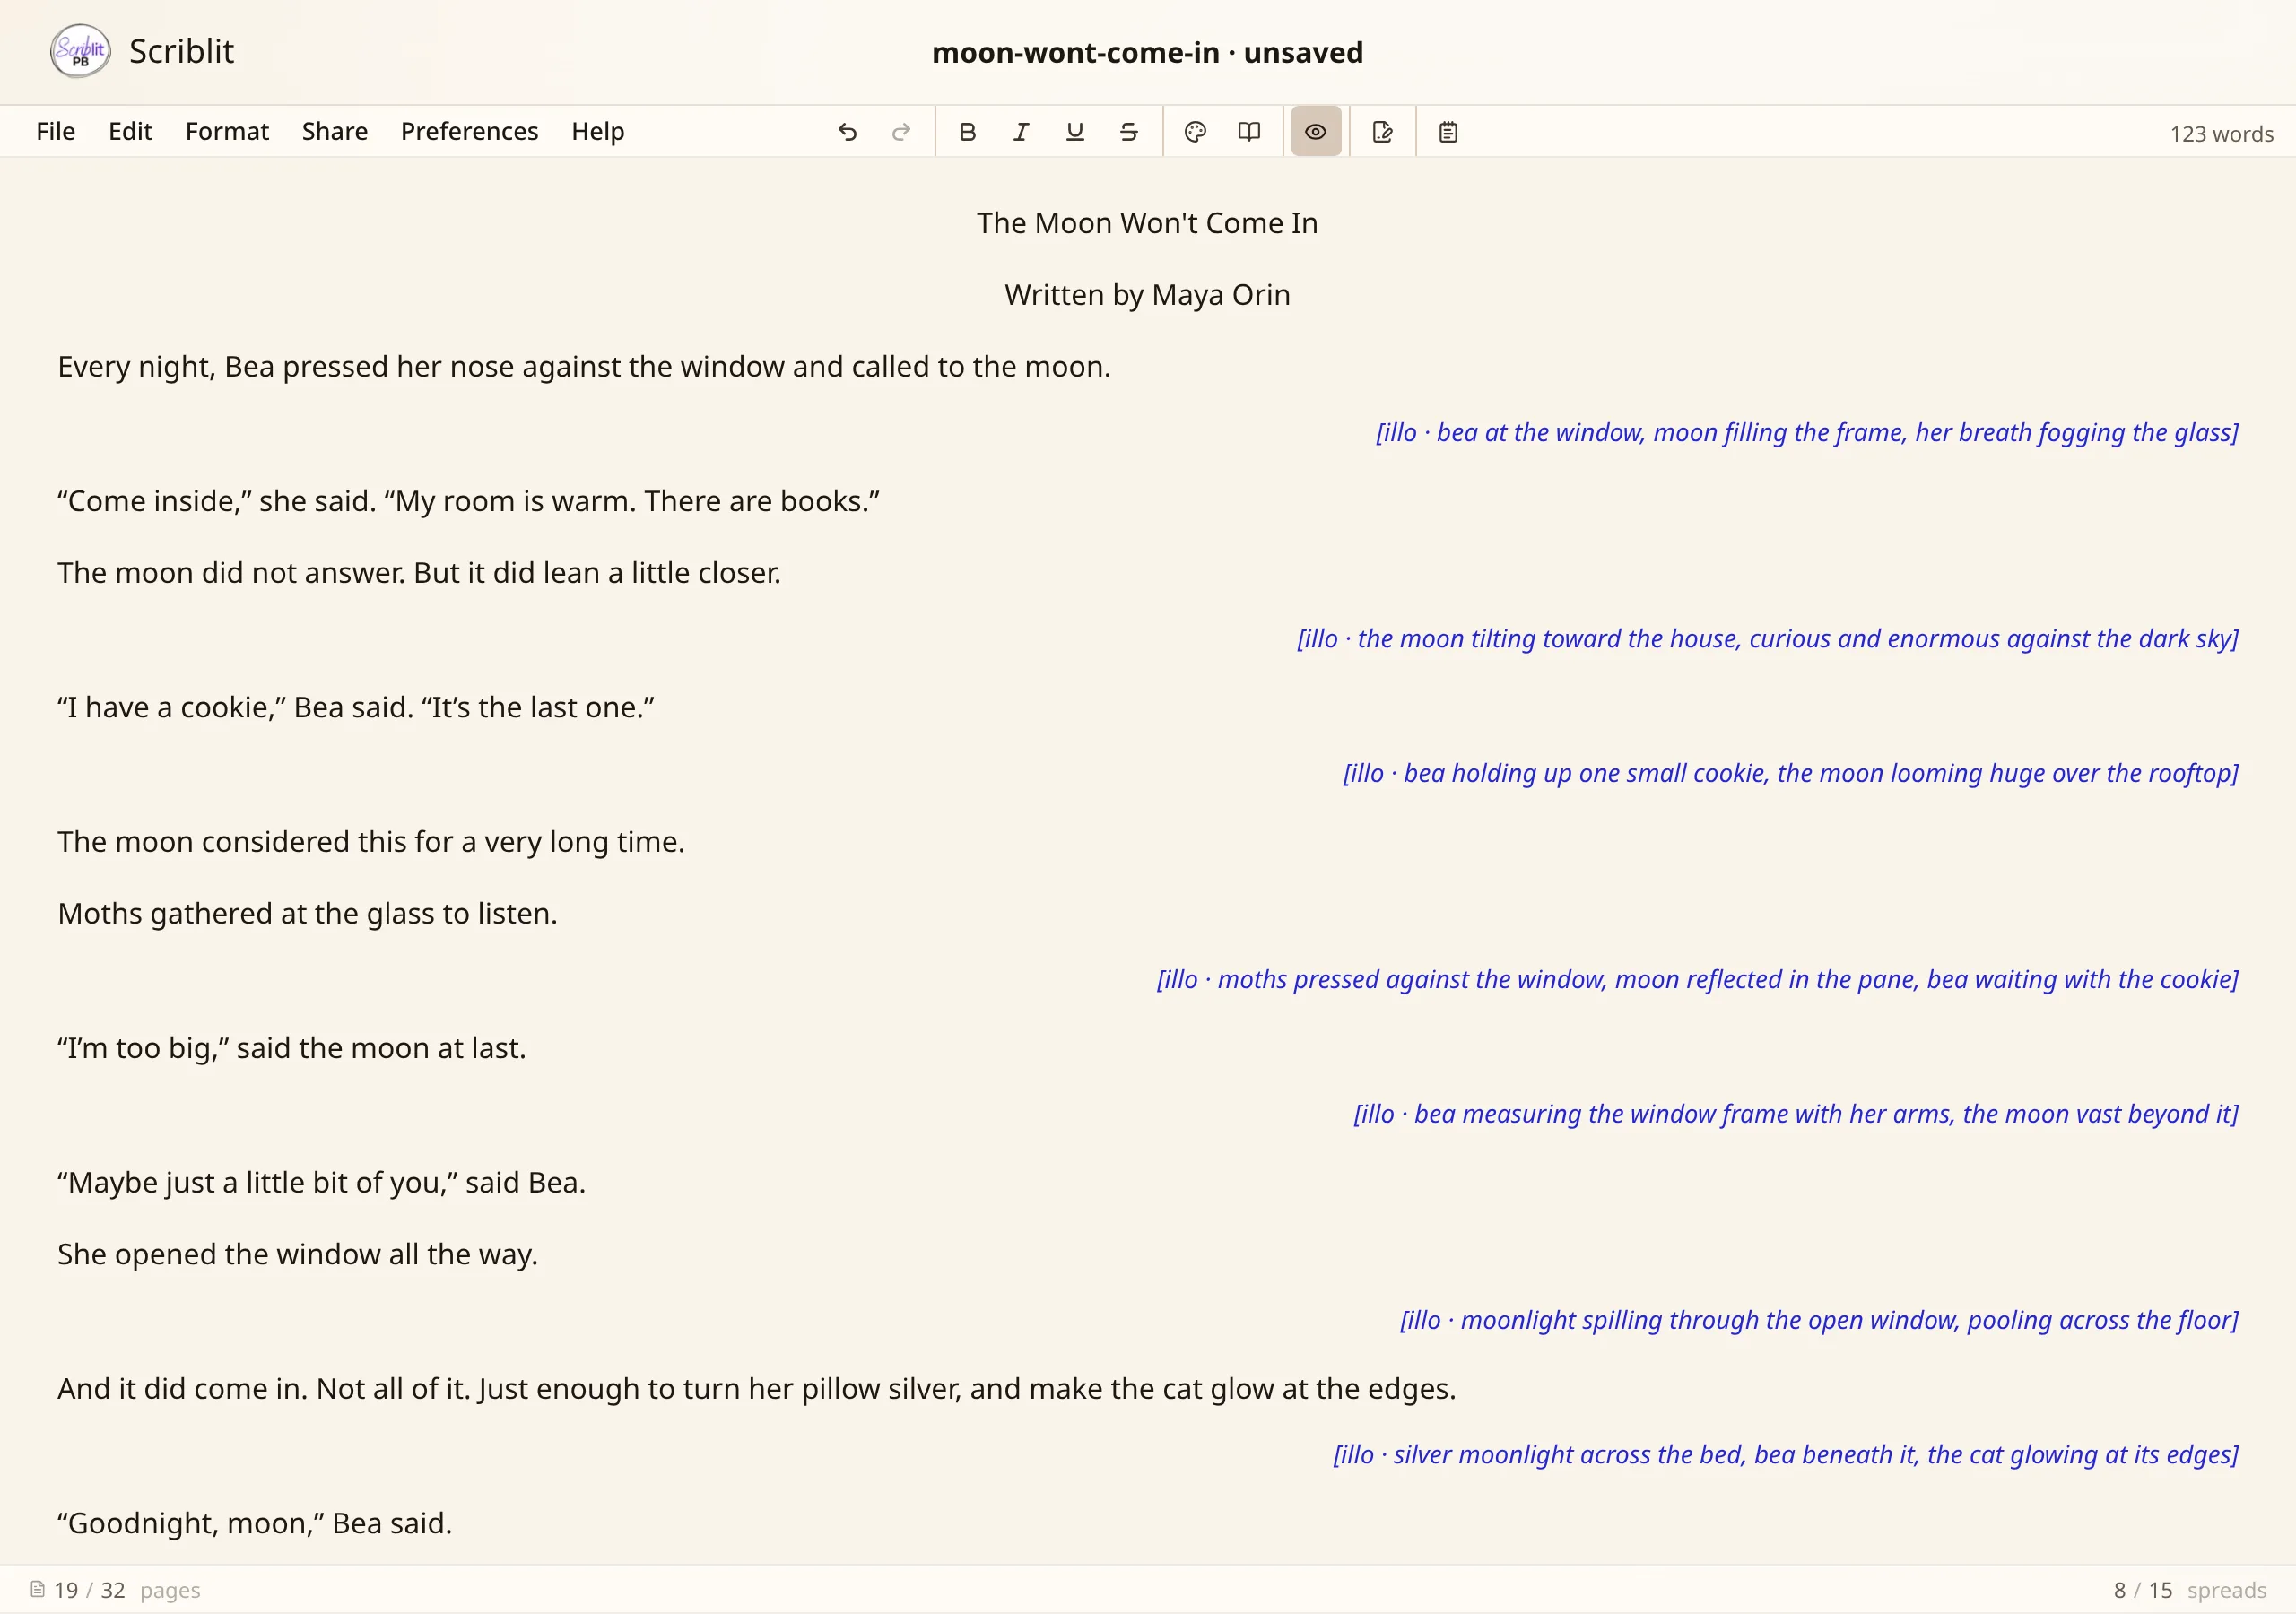2296x1614 pixels.
Task: Click the page edit pencil icon
Action: [x=1382, y=132]
